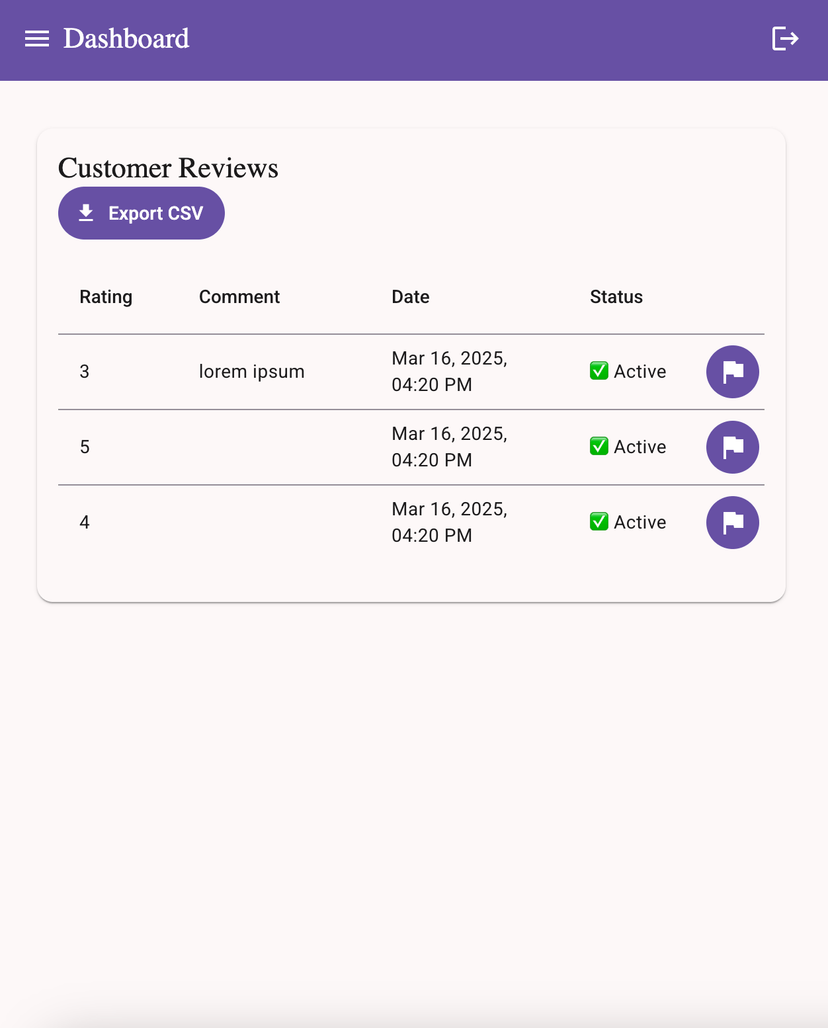Screen dimensions: 828x1028
Task: Open the hamburger navigation menu
Action: point(37,39)
